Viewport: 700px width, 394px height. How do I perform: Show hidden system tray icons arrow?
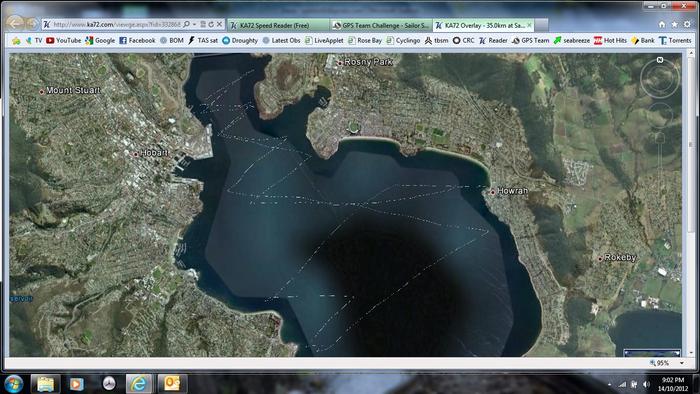[610, 384]
